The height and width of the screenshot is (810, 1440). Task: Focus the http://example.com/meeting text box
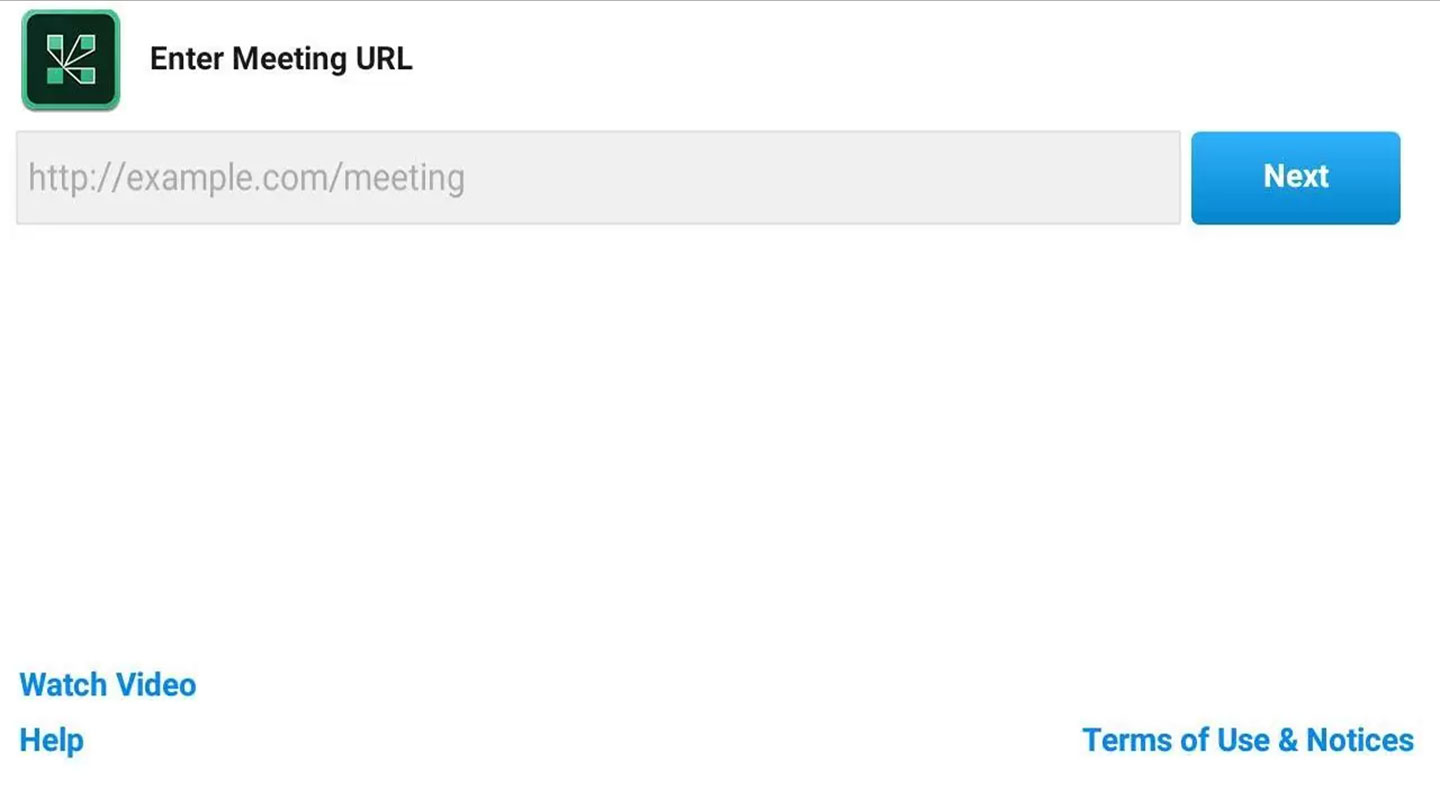point(598,178)
